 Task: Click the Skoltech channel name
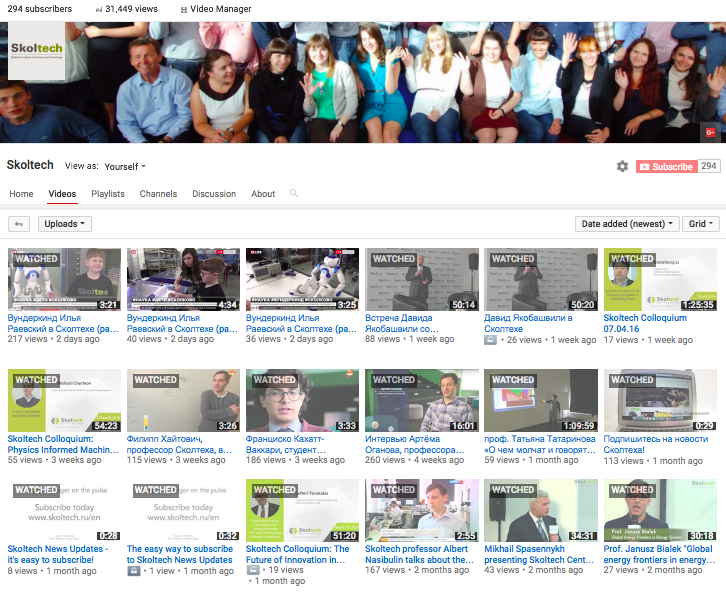(x=30, y=165)
